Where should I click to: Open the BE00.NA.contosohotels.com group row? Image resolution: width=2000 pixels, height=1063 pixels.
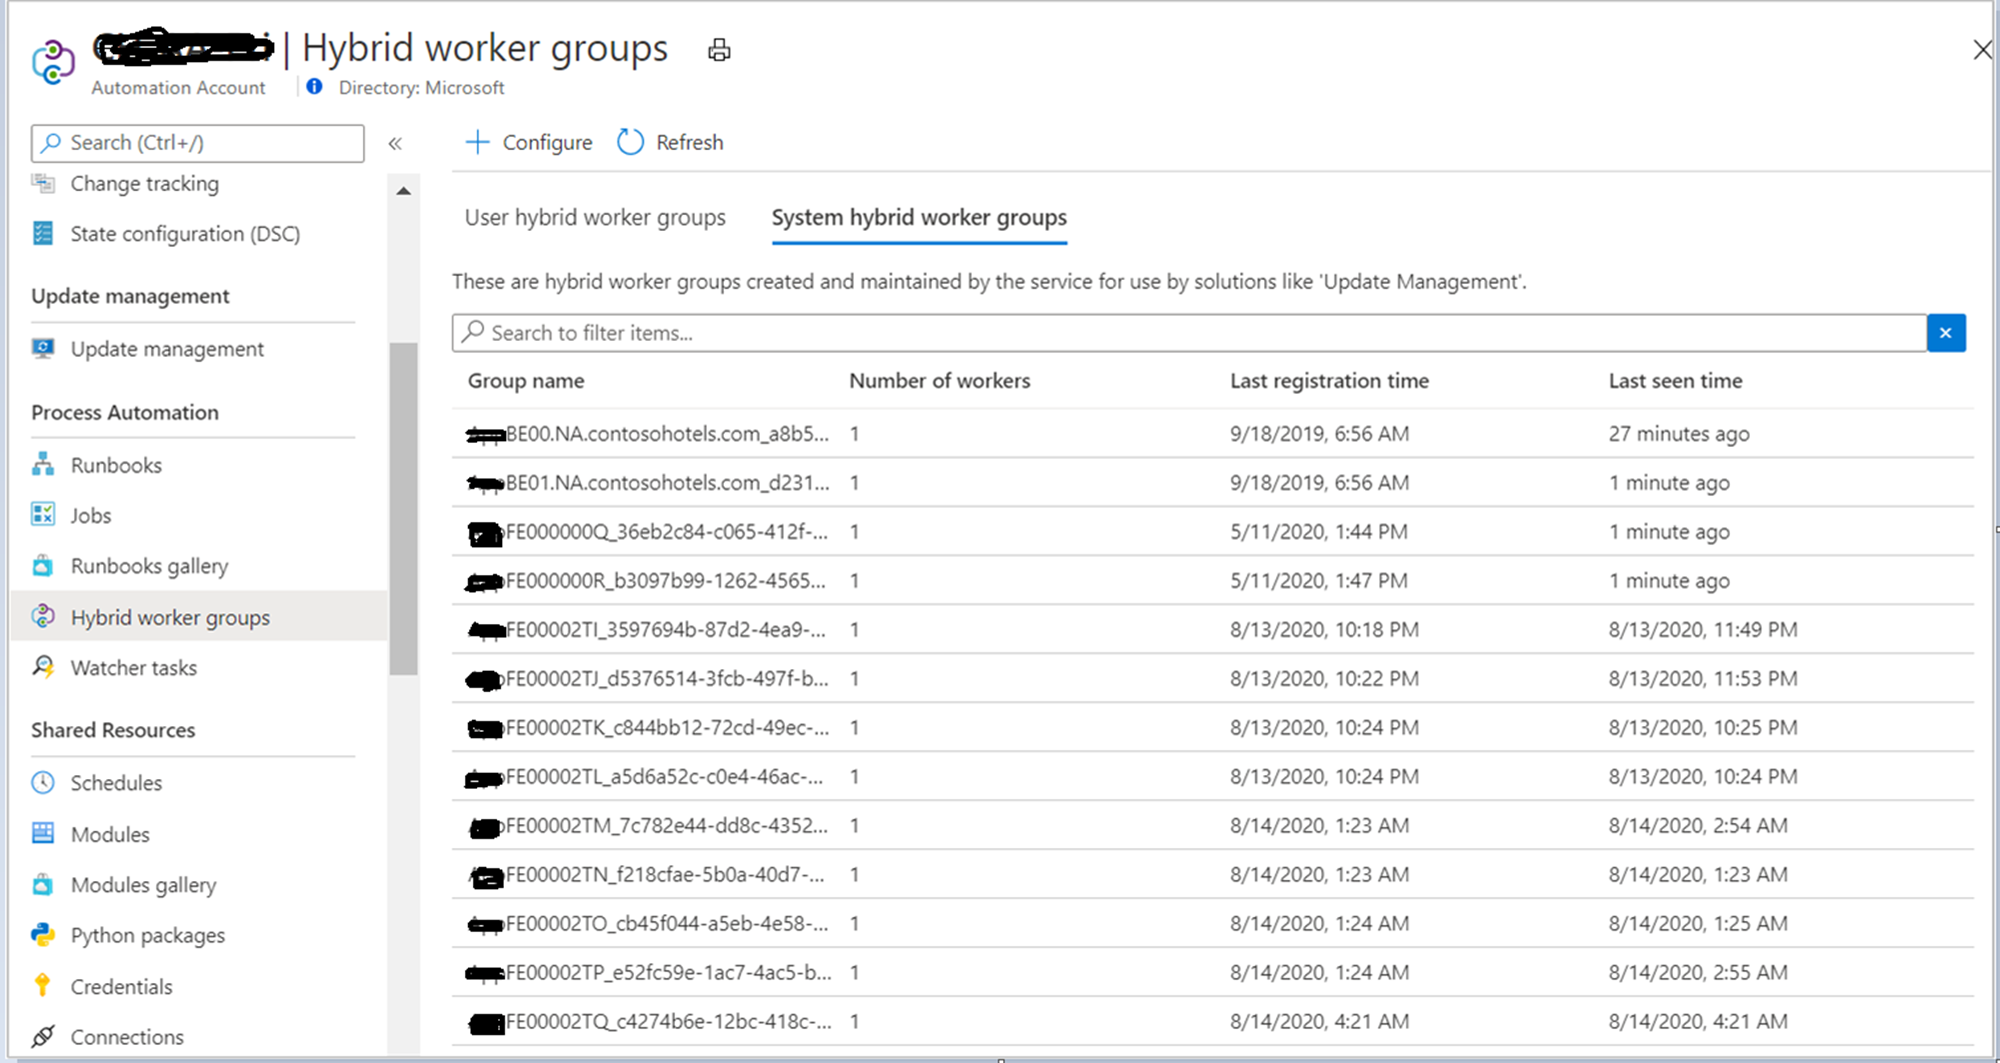(1212, 434)
